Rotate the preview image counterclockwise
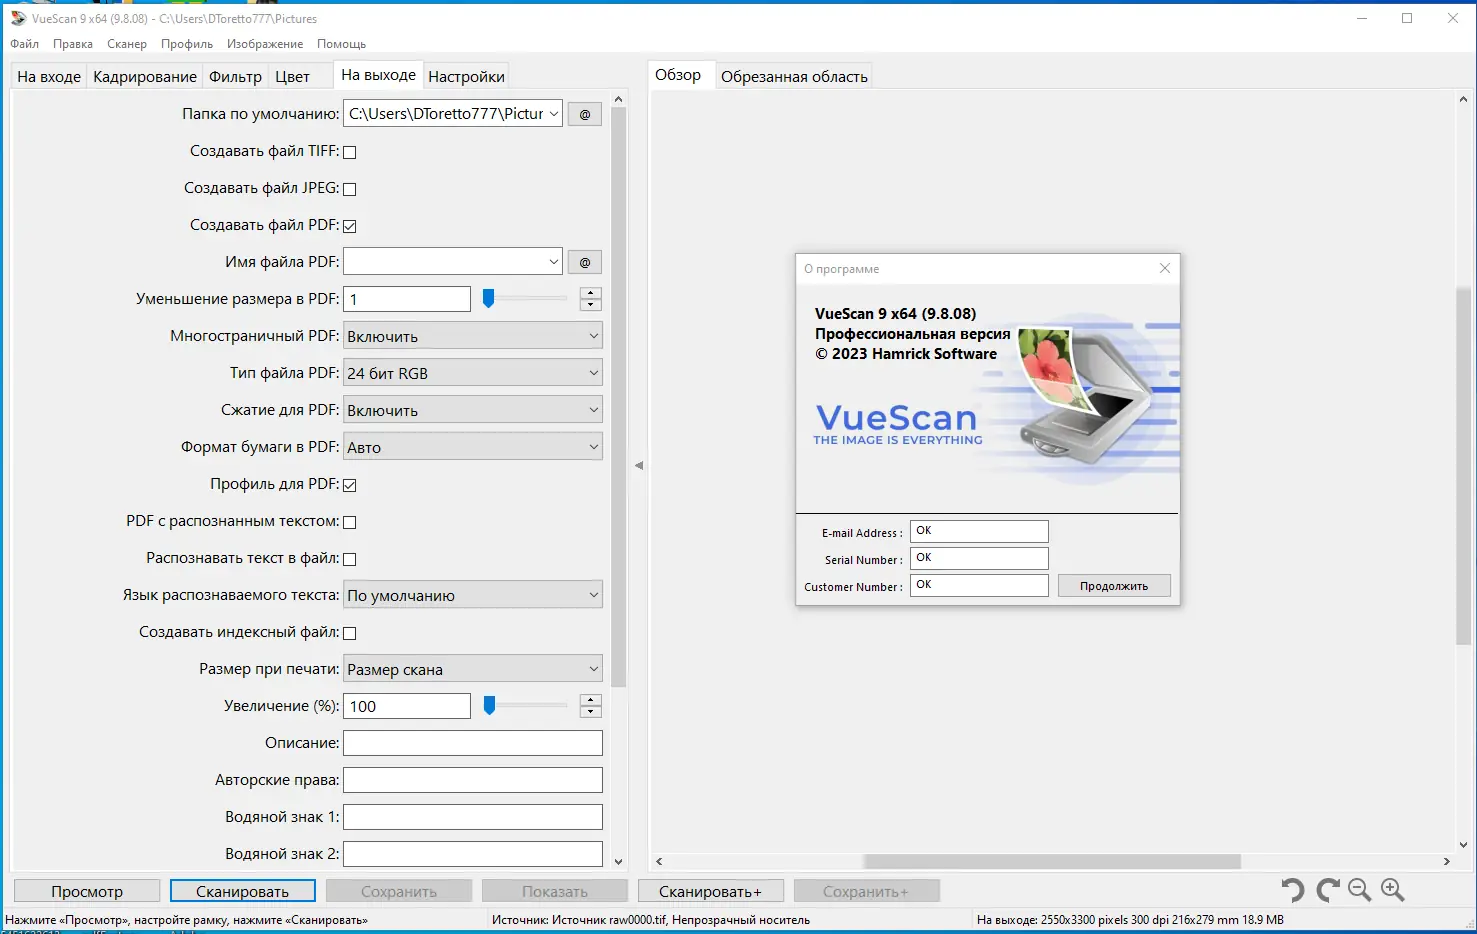Image resolution: width=1477 pixels, height=934 pixels. (x=1291, y=889)
